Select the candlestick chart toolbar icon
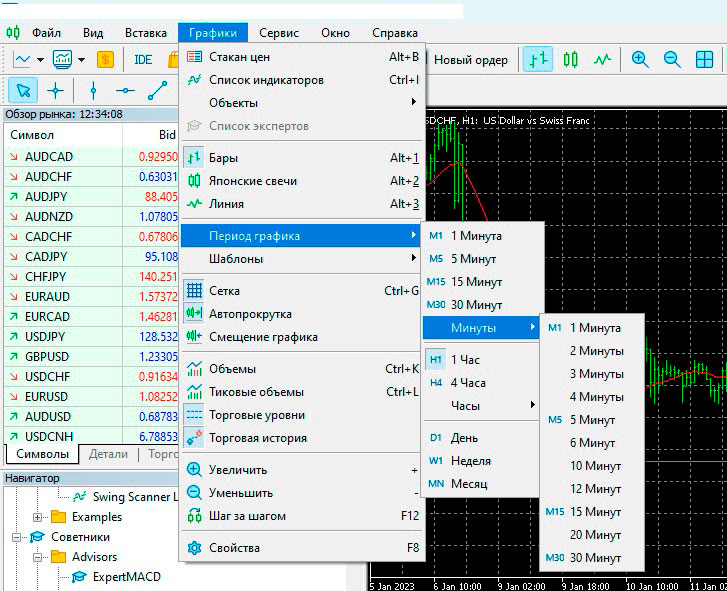This screenshot has width=727, height=591. point(570,60)
